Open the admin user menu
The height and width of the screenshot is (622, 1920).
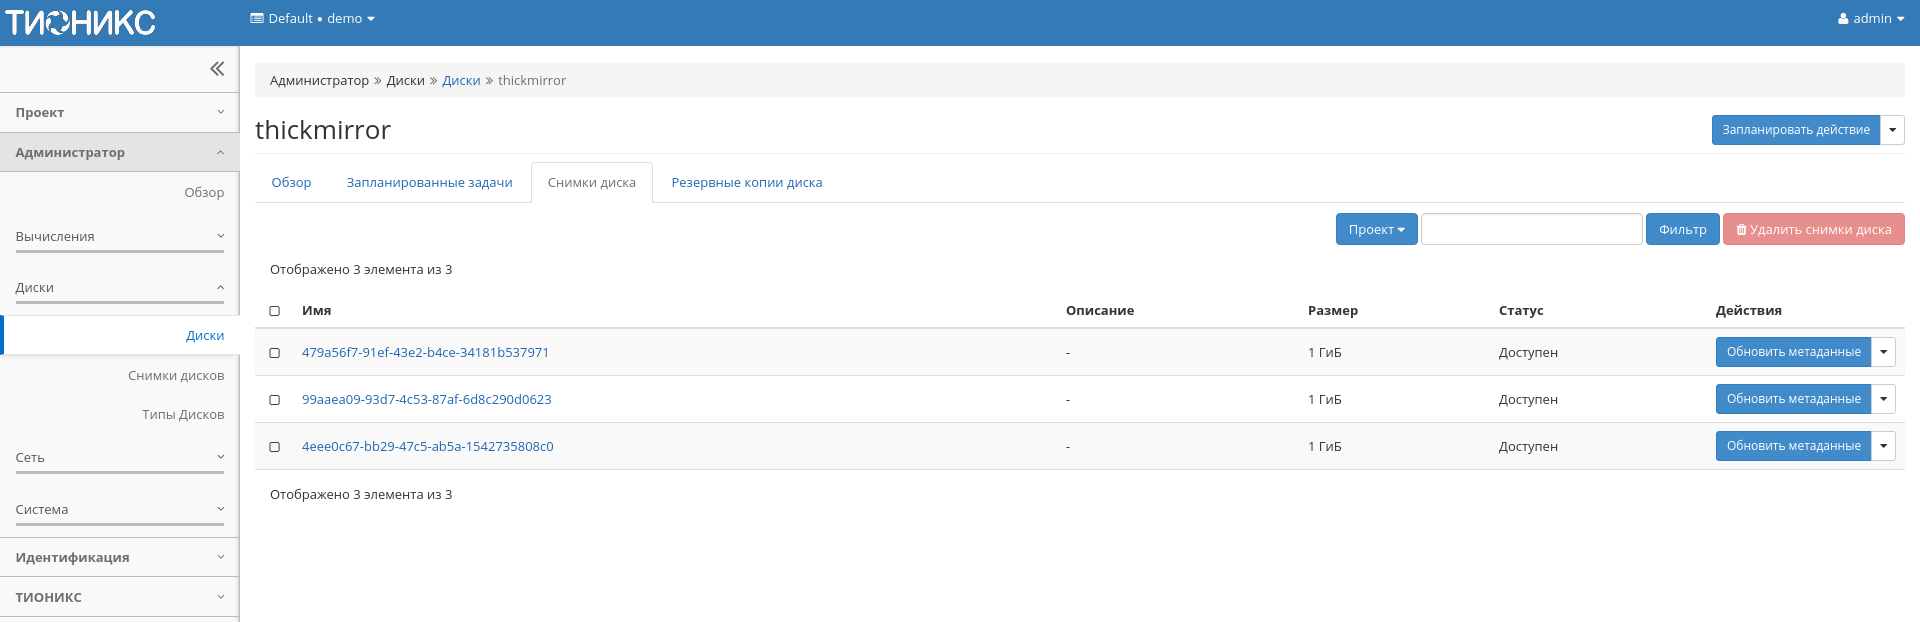pos(1870,19)
